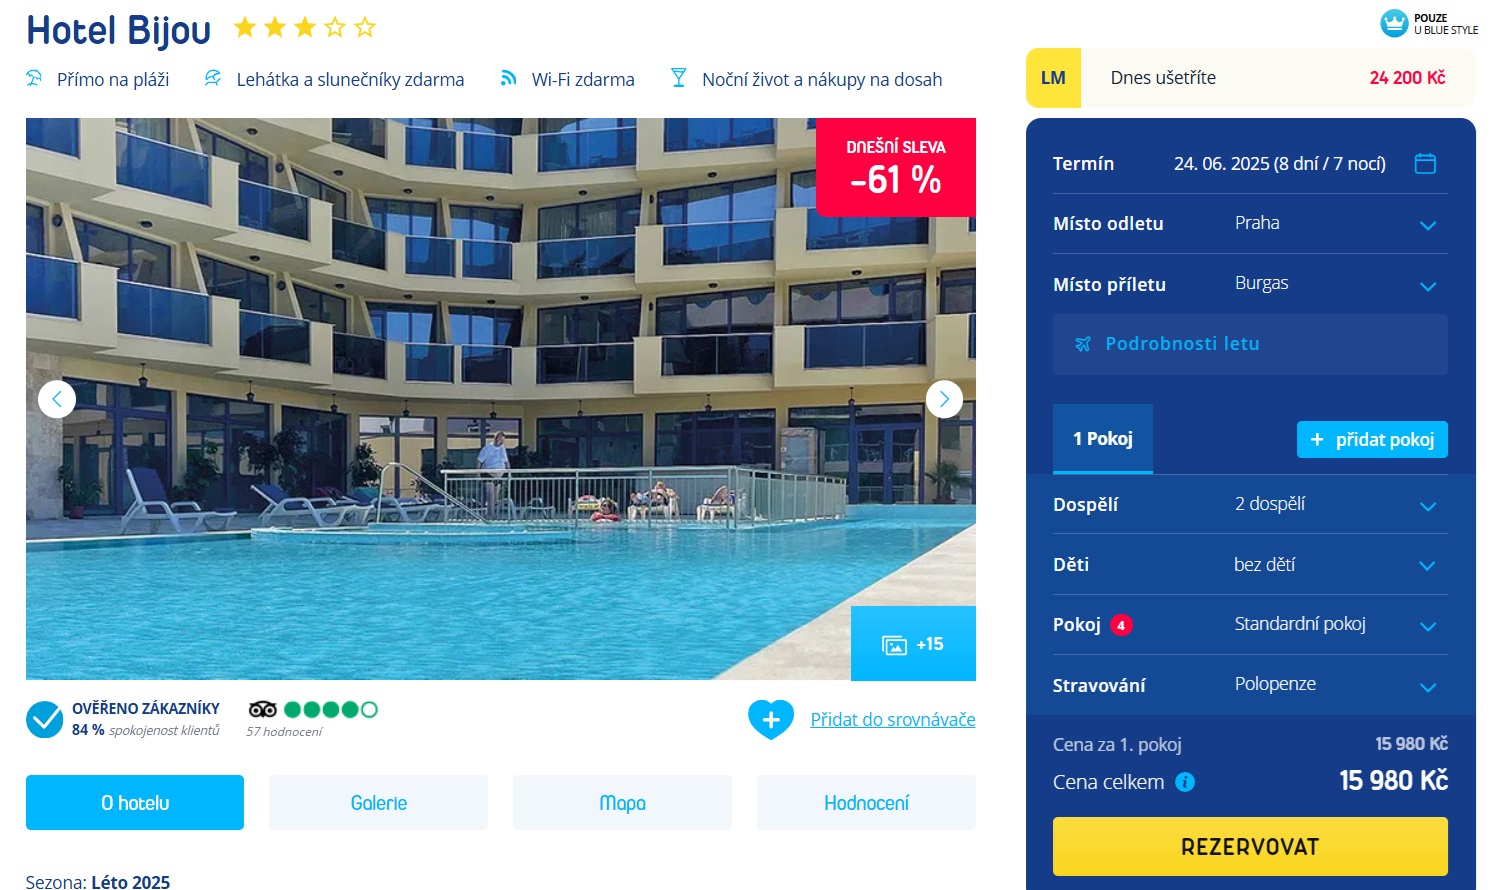Change room type in the Pokoj dropdown
The height and width of the screenshot is (890, 1506).
(1250, 625)
